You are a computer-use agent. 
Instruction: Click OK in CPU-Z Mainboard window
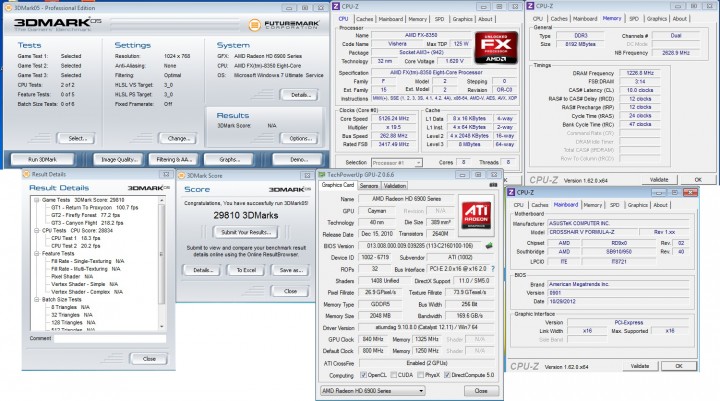(x=679, y=366)
